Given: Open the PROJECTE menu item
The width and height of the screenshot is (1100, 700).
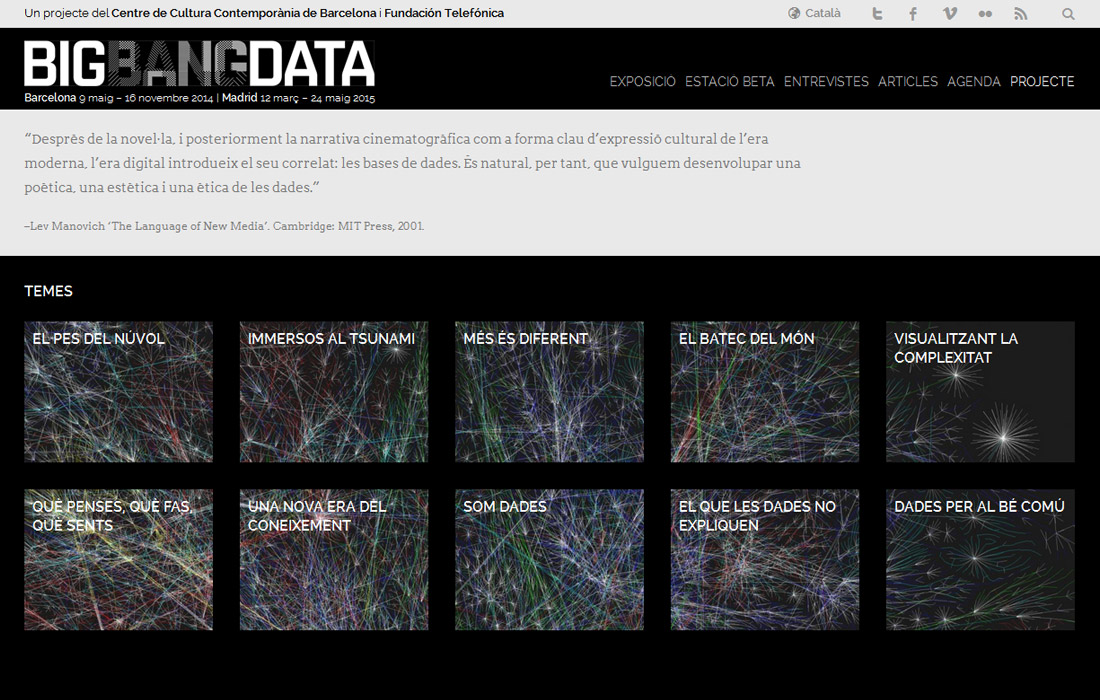Looking at the screenshot, I should coord(1042,81).
